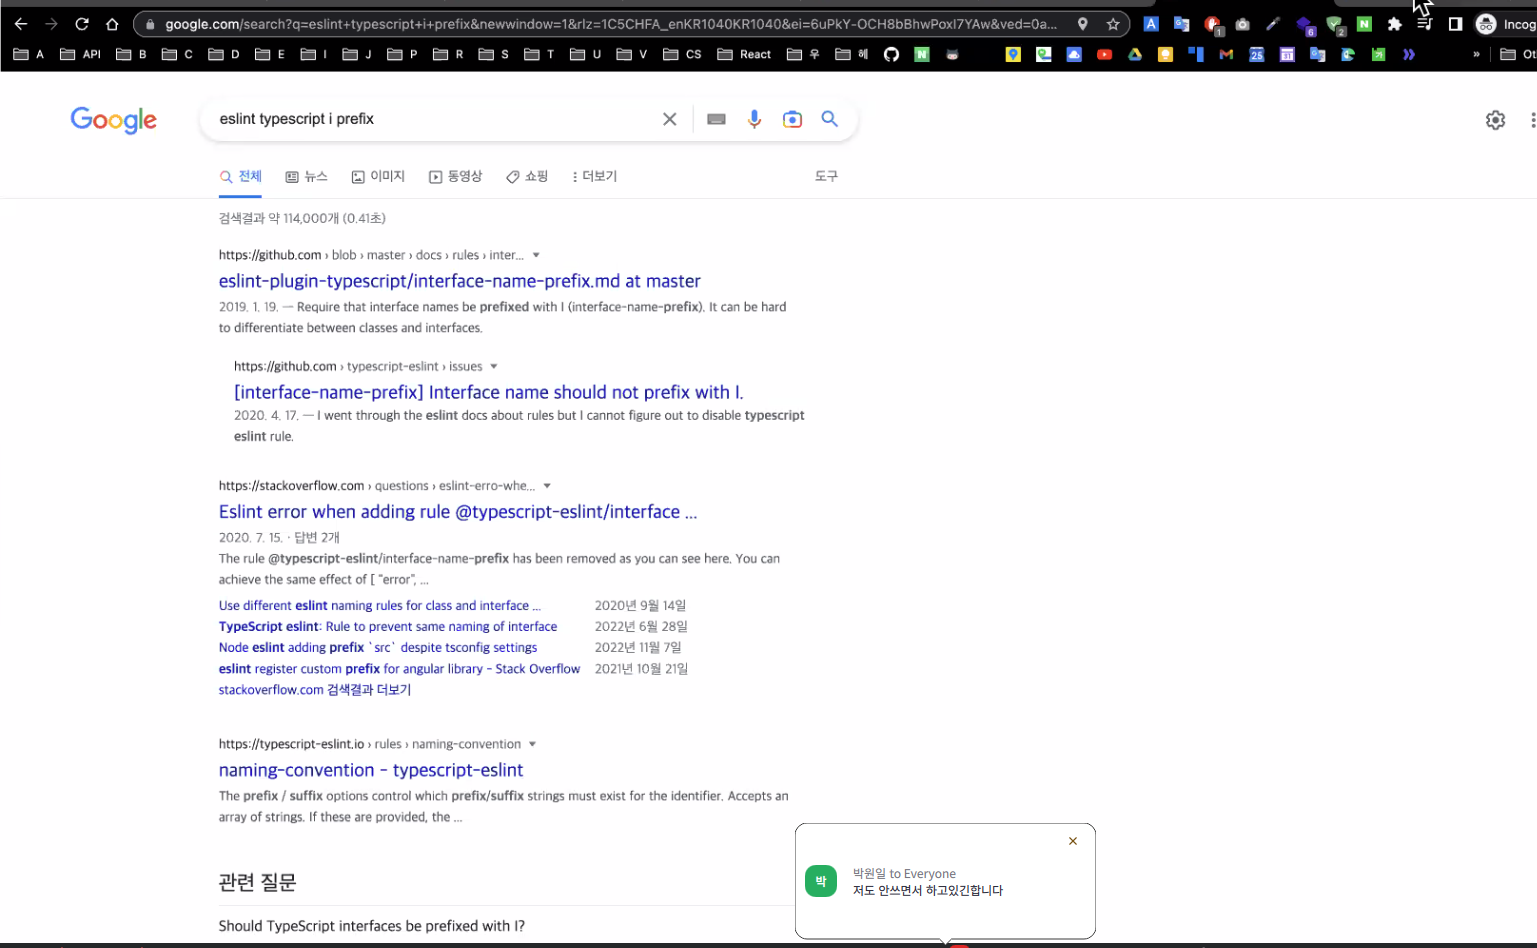
Task: Clear the search query text
Action: pyautogui.click(x=670, y=119)
